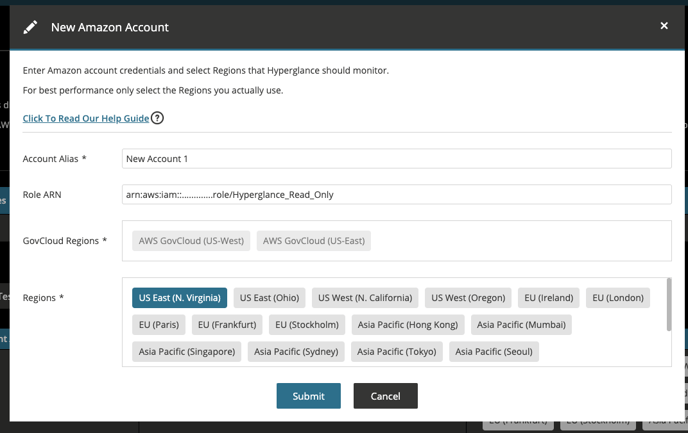Image resolution: width=688 pixels, height=433 pixels.
Task: Click the New Amazon Account title
Action: (x=110, y=27)
